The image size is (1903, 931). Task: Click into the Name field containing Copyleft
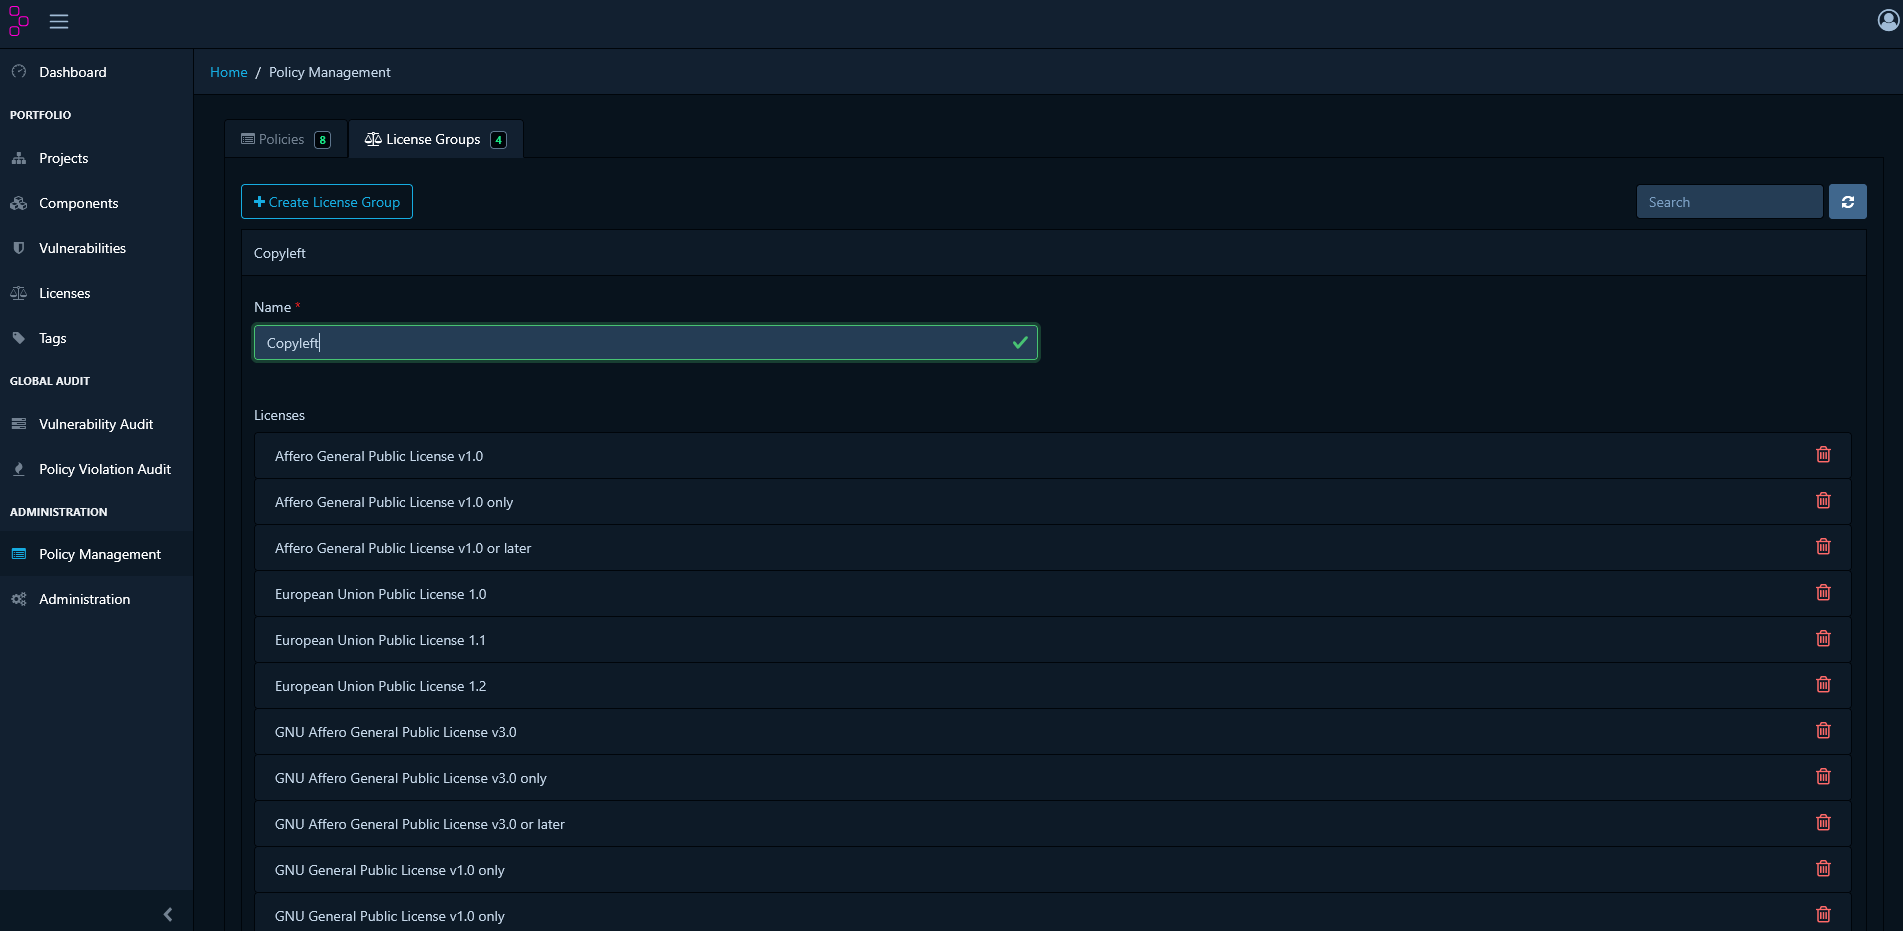pyautogui.click(x=646, y=343)
